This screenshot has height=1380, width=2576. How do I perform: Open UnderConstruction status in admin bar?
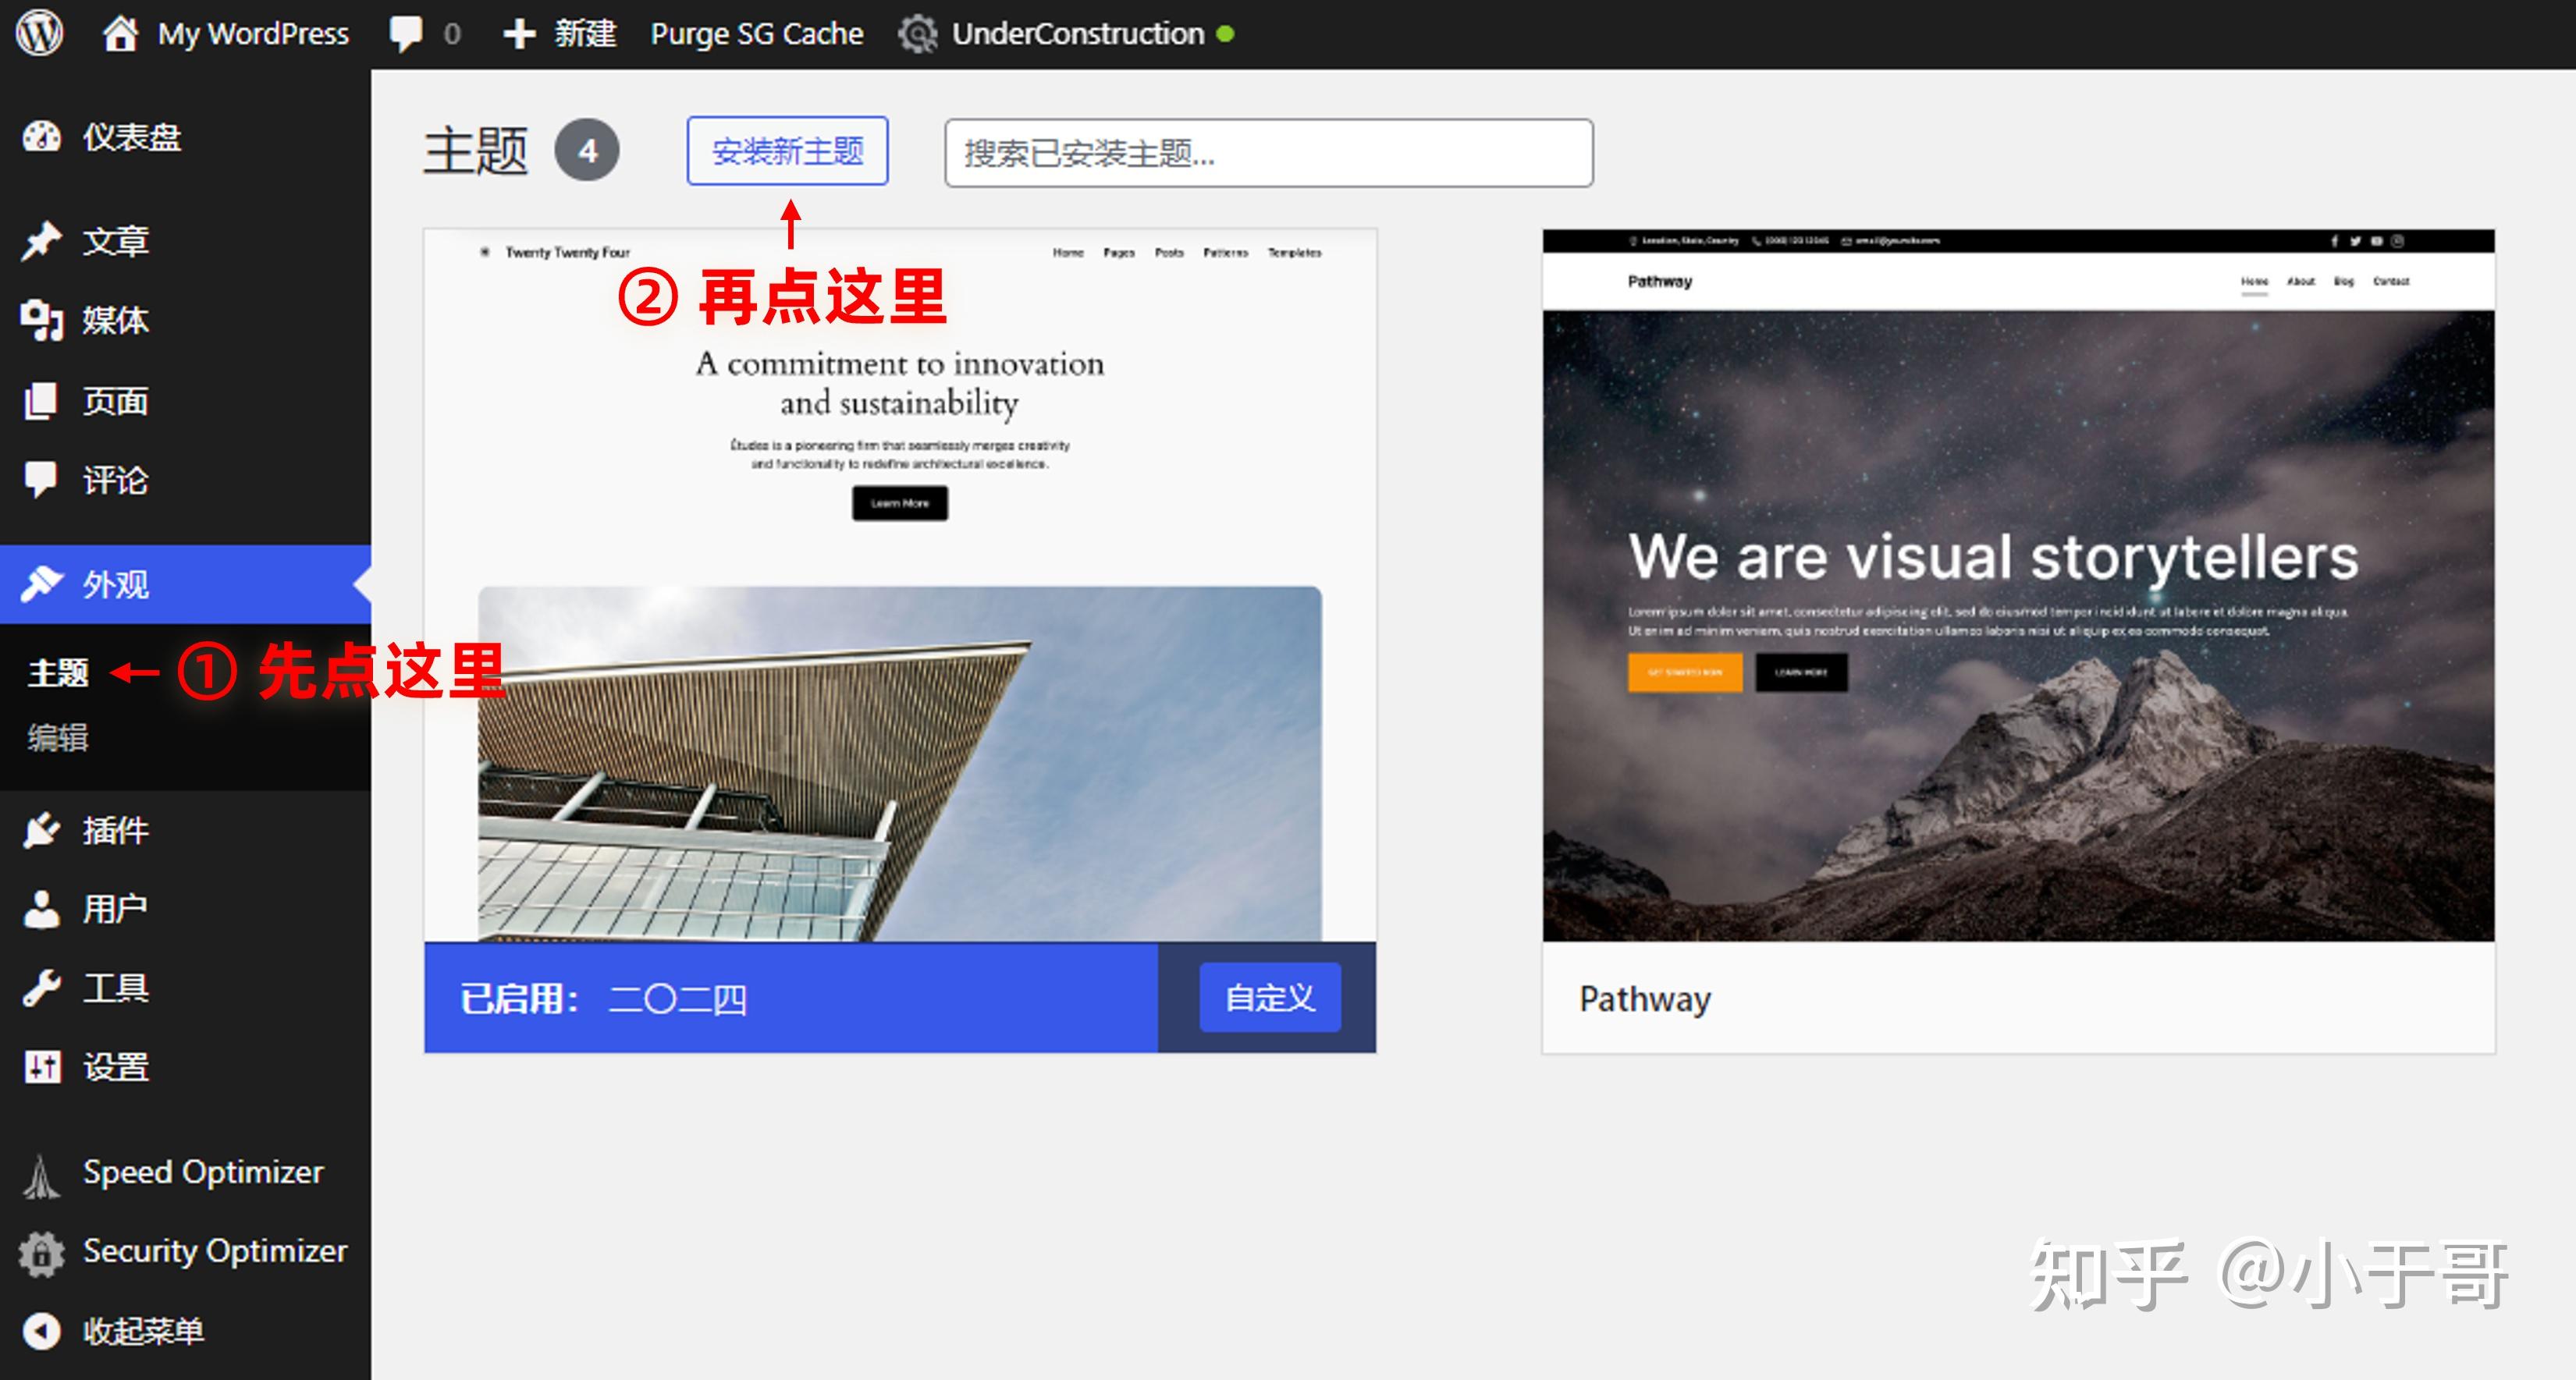click(x=1076, y=34)
